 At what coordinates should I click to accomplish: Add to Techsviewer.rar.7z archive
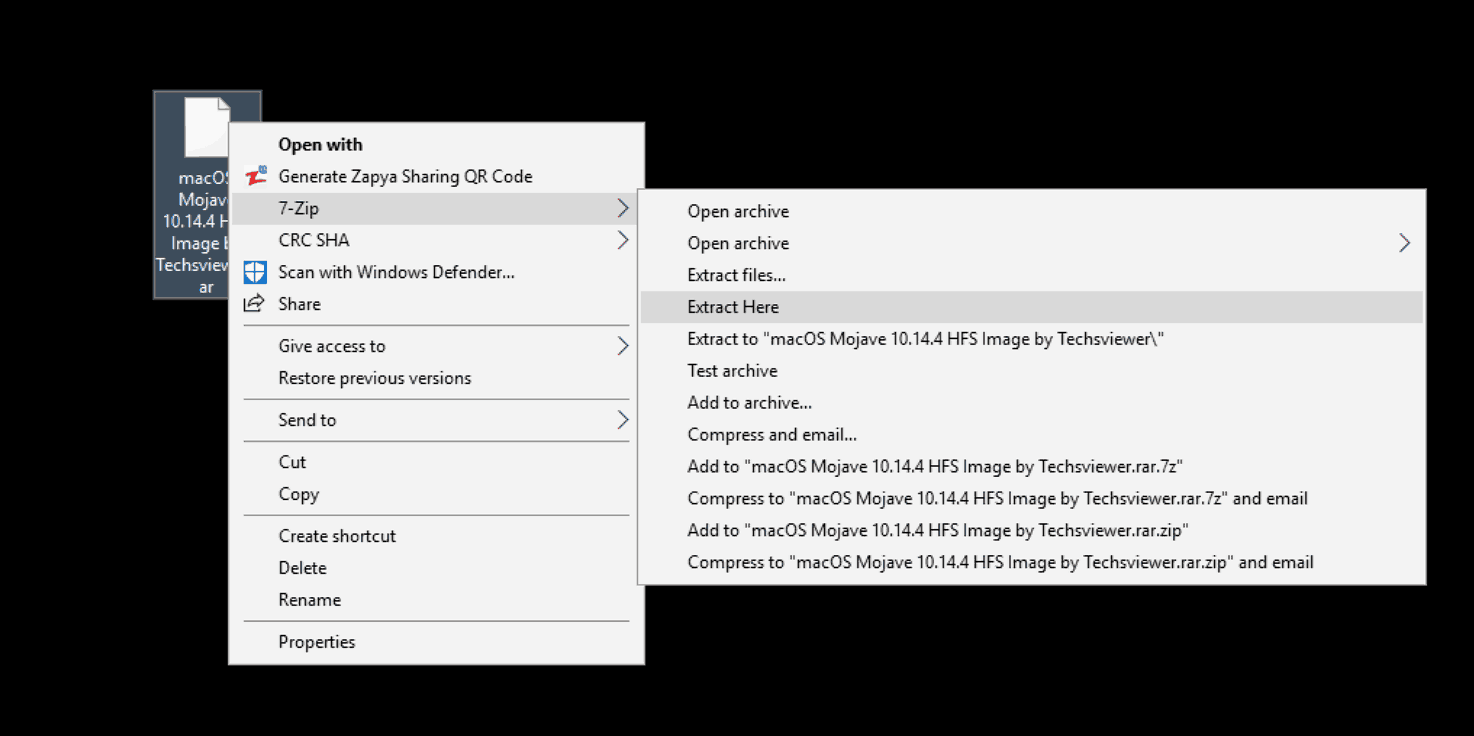tap(935, 467)
